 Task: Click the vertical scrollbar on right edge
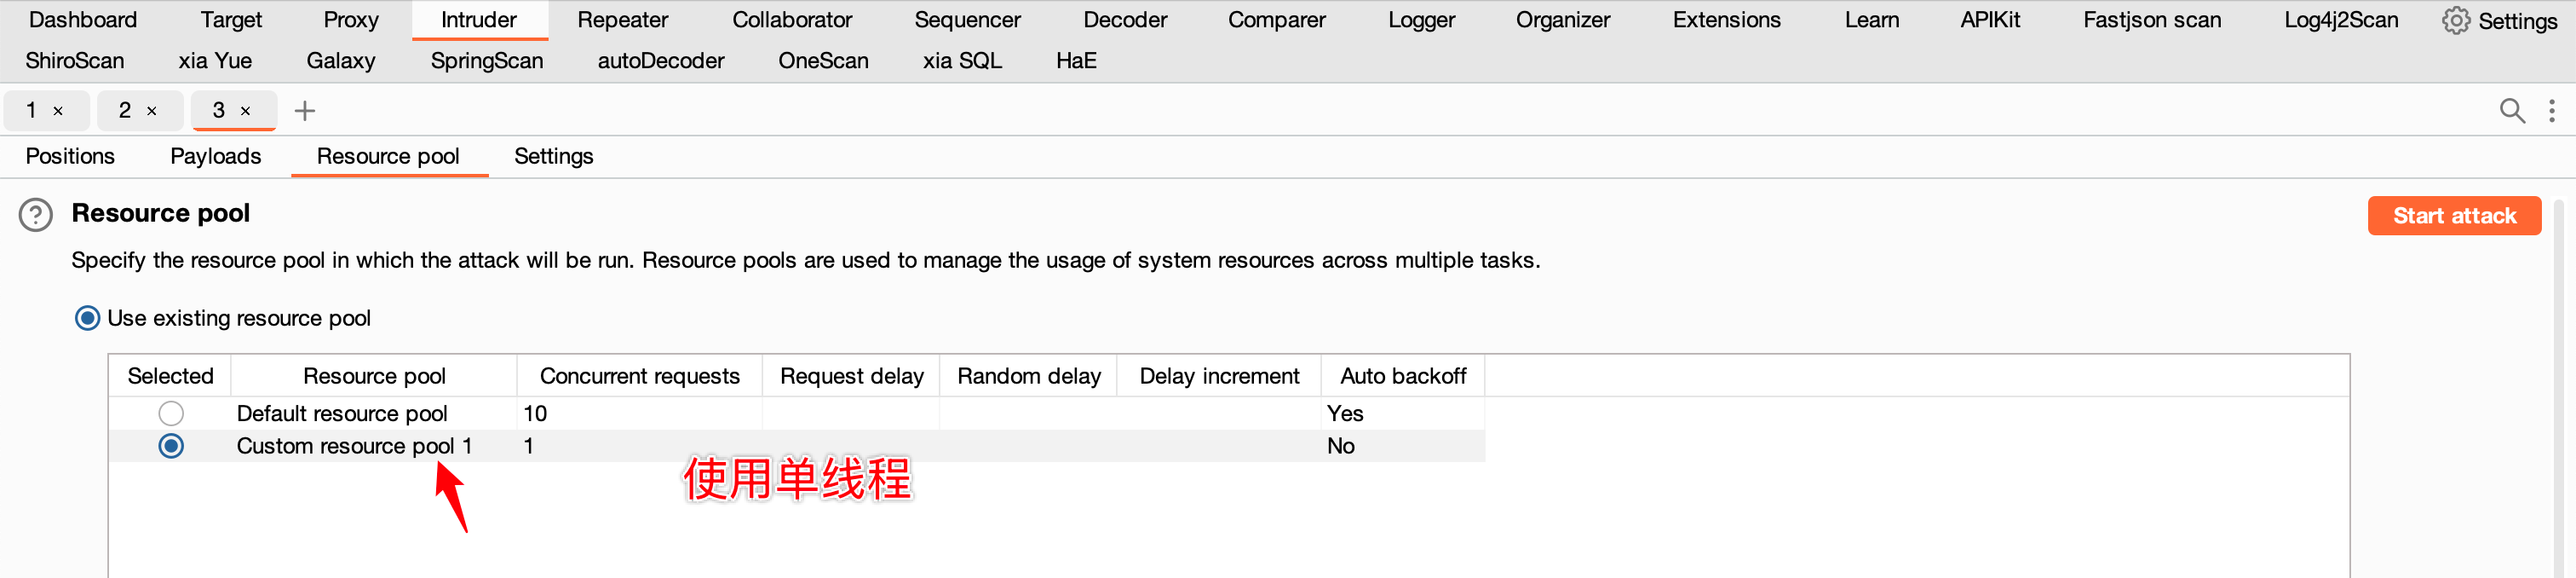(2560, 388)
